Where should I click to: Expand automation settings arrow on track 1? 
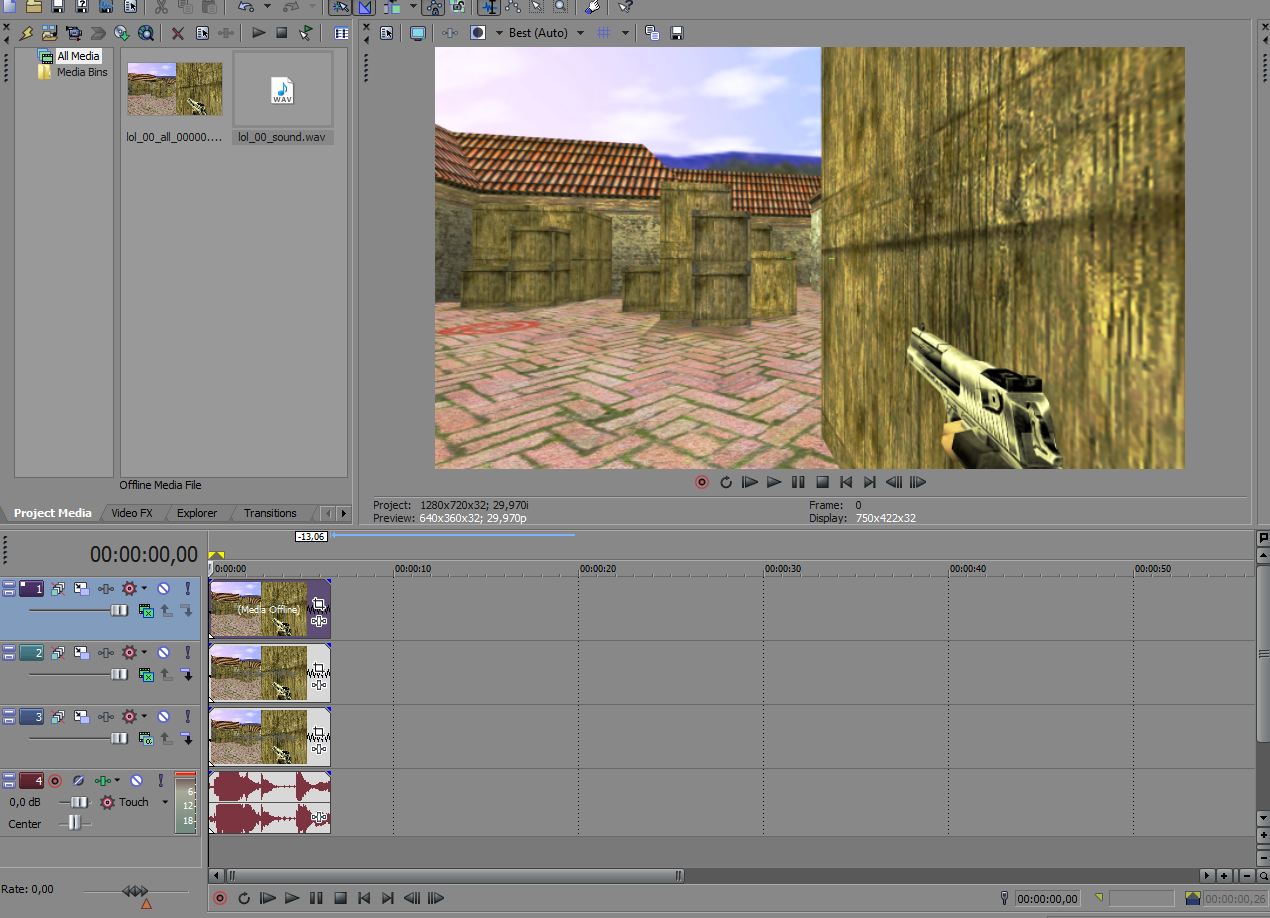coord(144,589)
